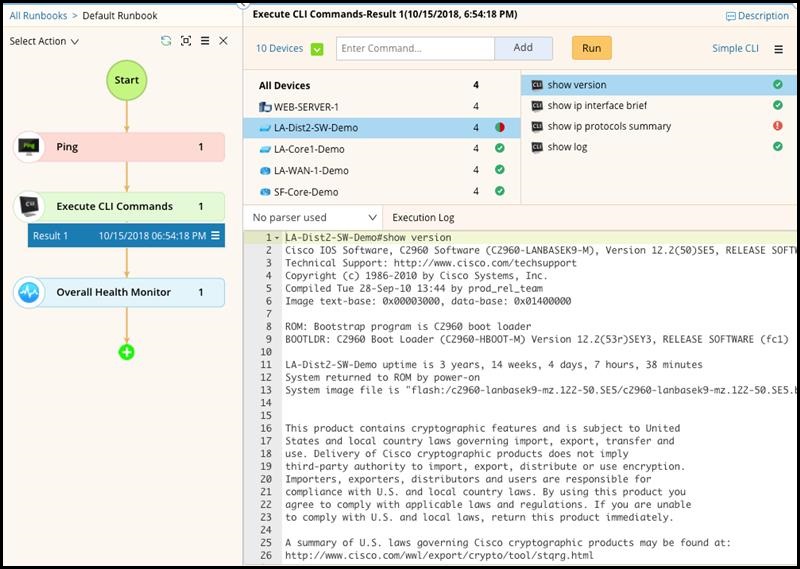800x569 pixels.
Task: Select All Devices row
Action: point(382,85)
